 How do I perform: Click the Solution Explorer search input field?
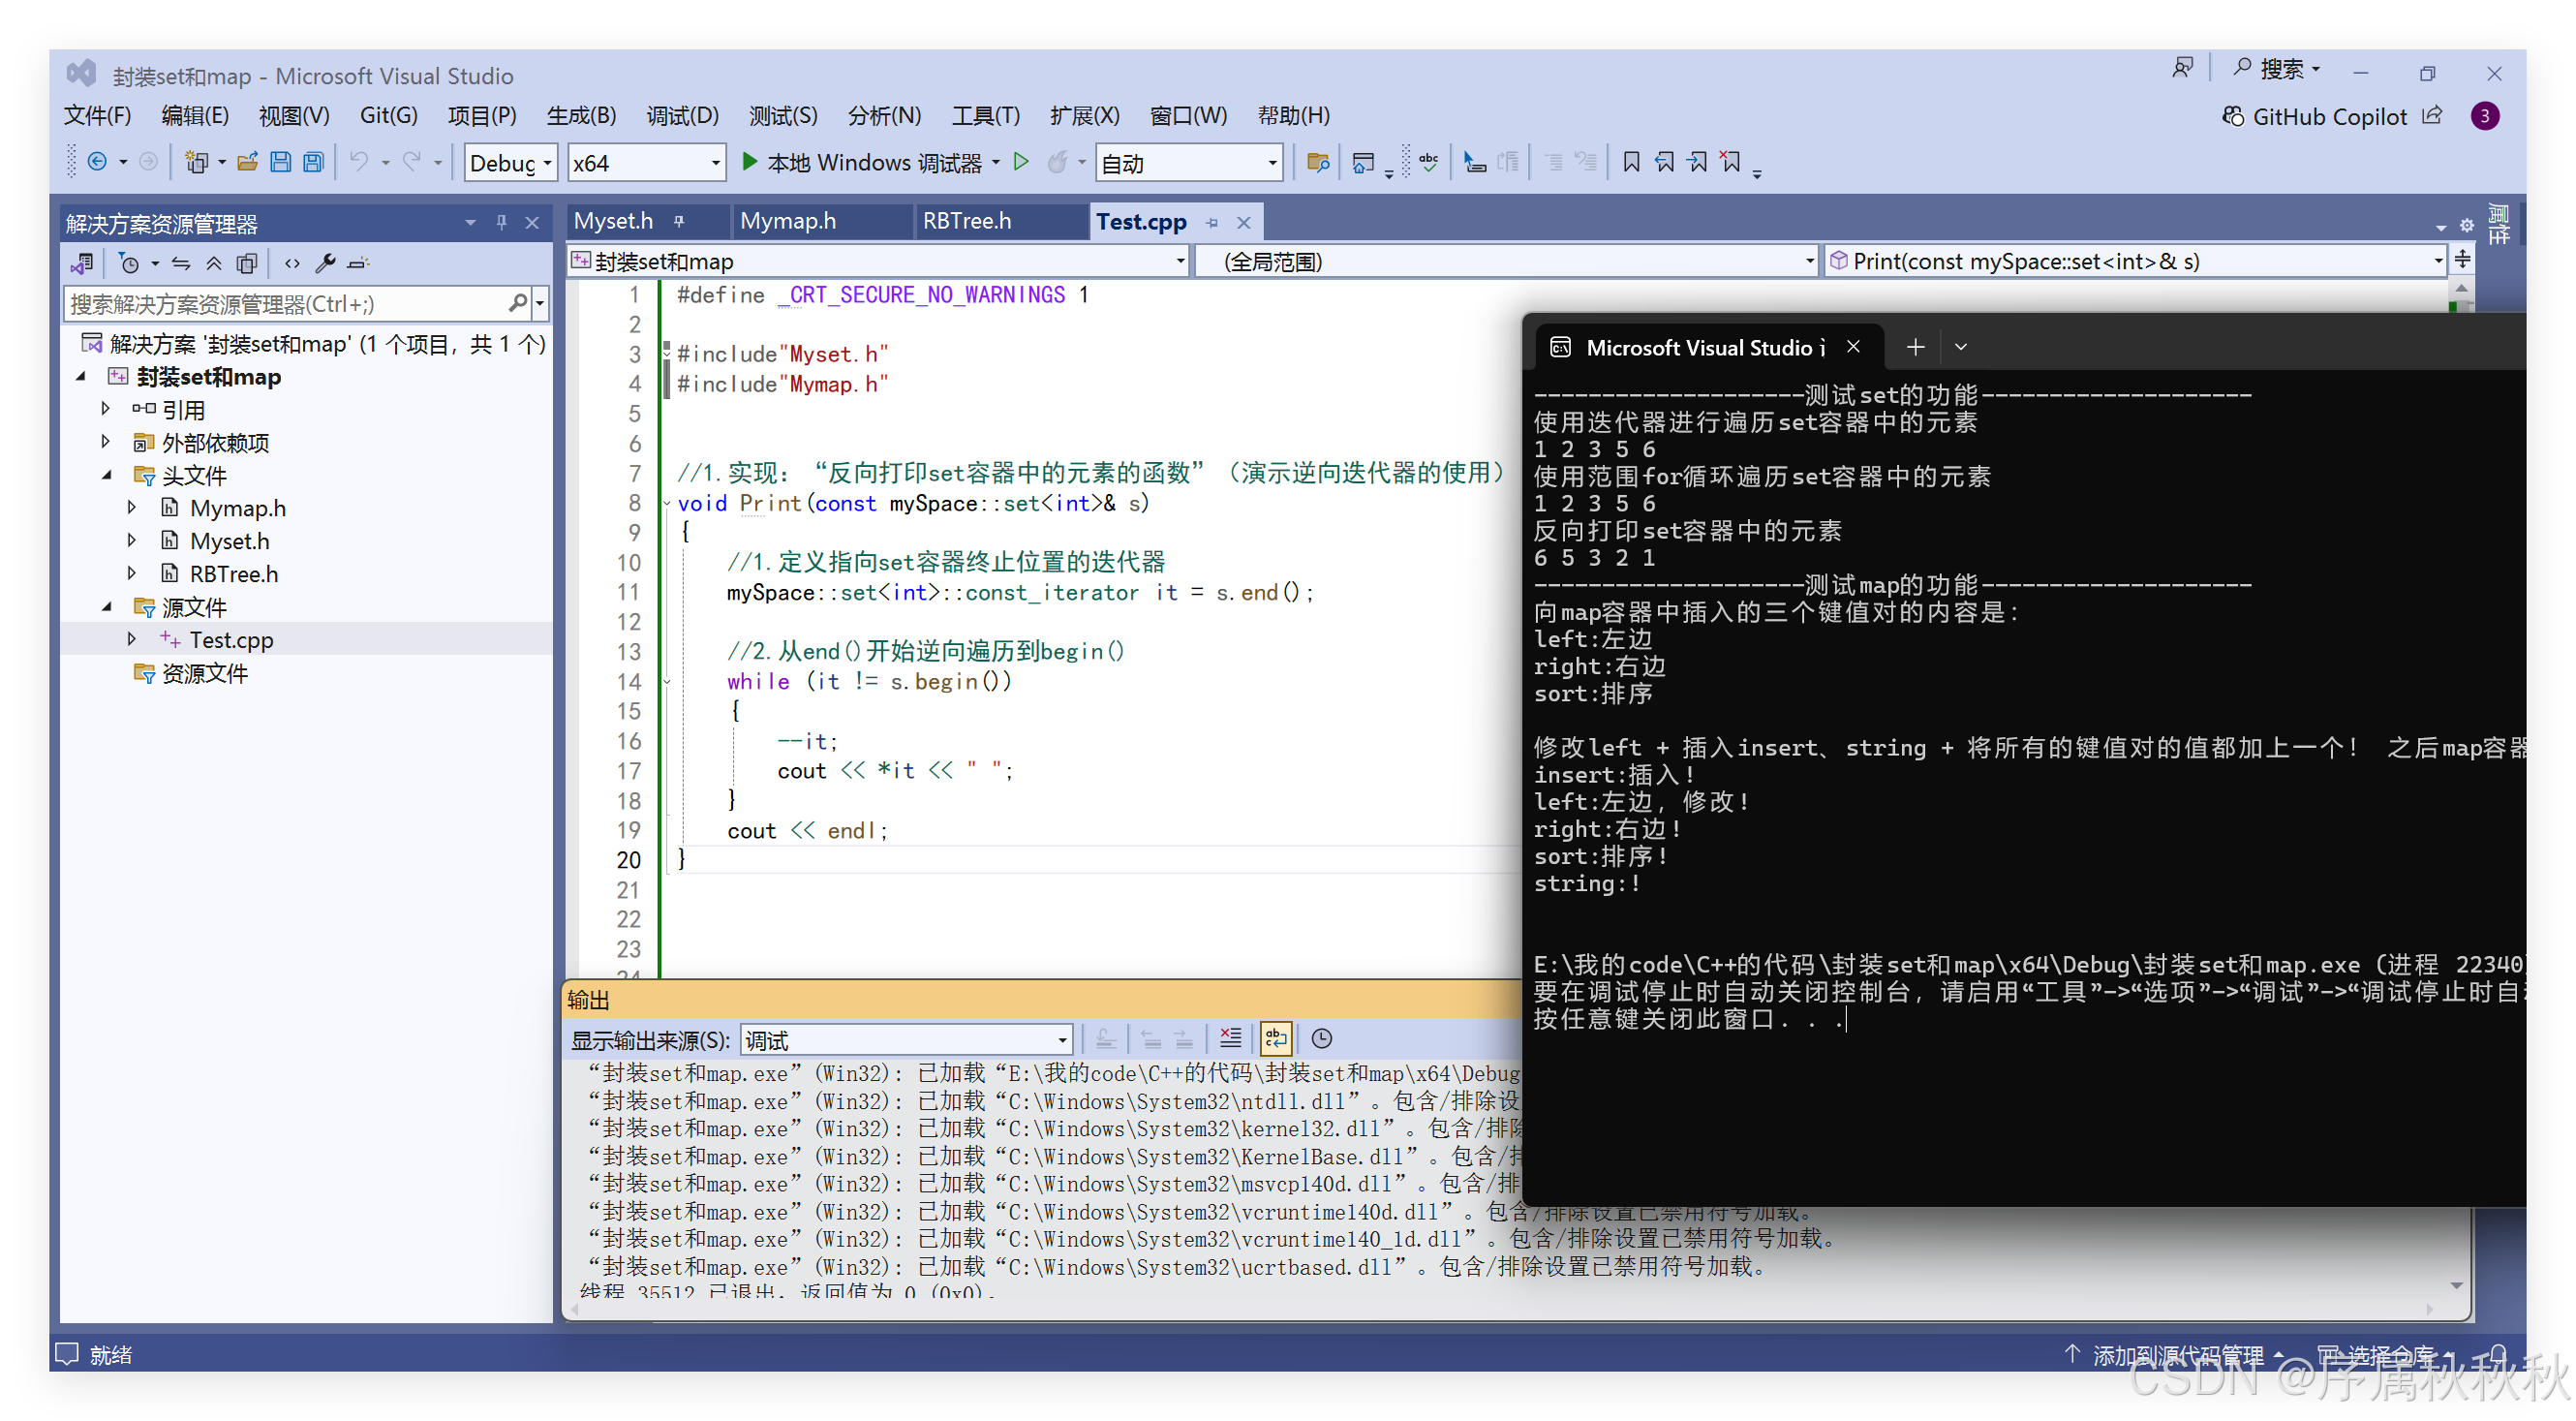pyautogui.click(x=285, y=304)
